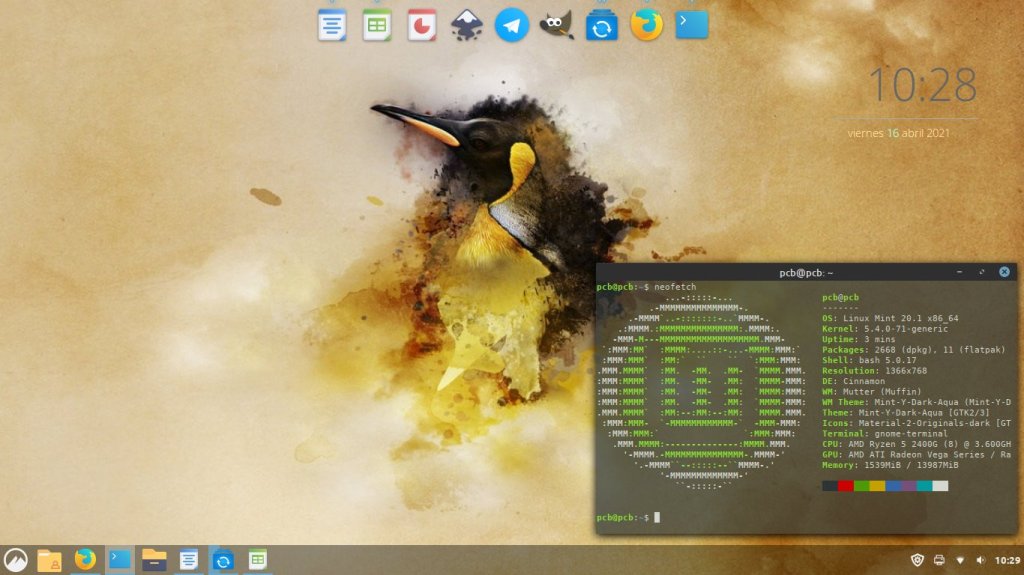Open the Mint menu button in the bottom panel
The image size is (1024, 575).
click(16, 560)
